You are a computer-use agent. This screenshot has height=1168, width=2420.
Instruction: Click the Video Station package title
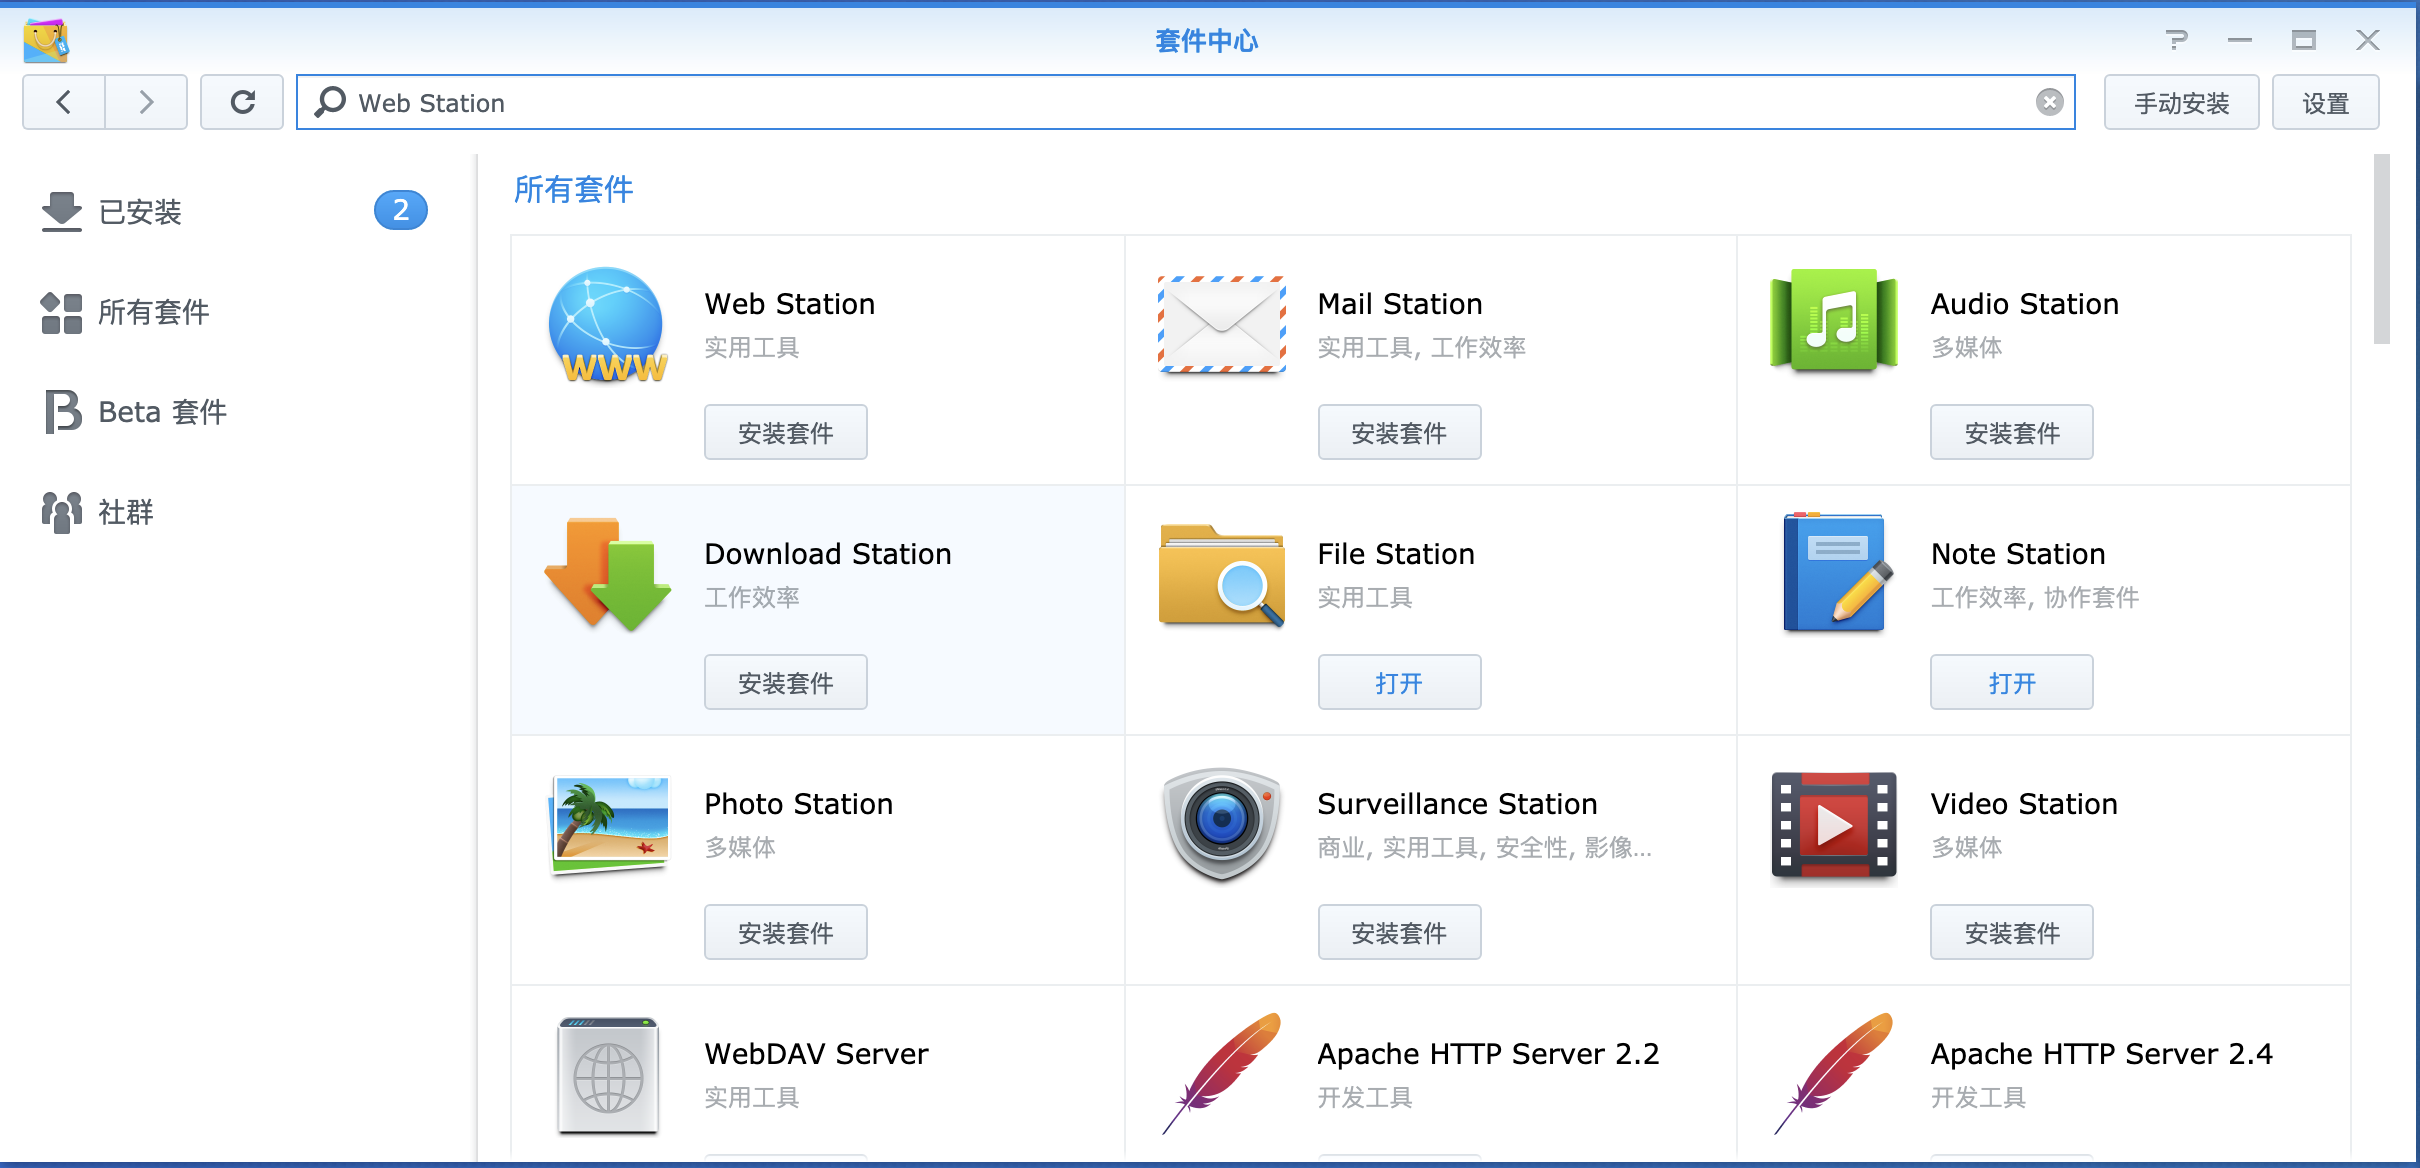(2024, 803)
